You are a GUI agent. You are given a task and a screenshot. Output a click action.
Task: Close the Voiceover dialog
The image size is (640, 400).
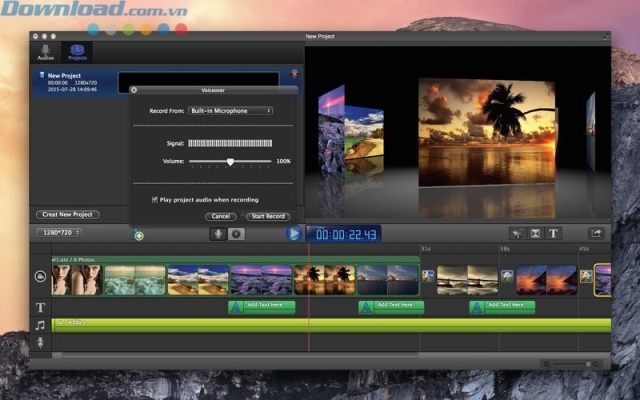coord(135,90)
